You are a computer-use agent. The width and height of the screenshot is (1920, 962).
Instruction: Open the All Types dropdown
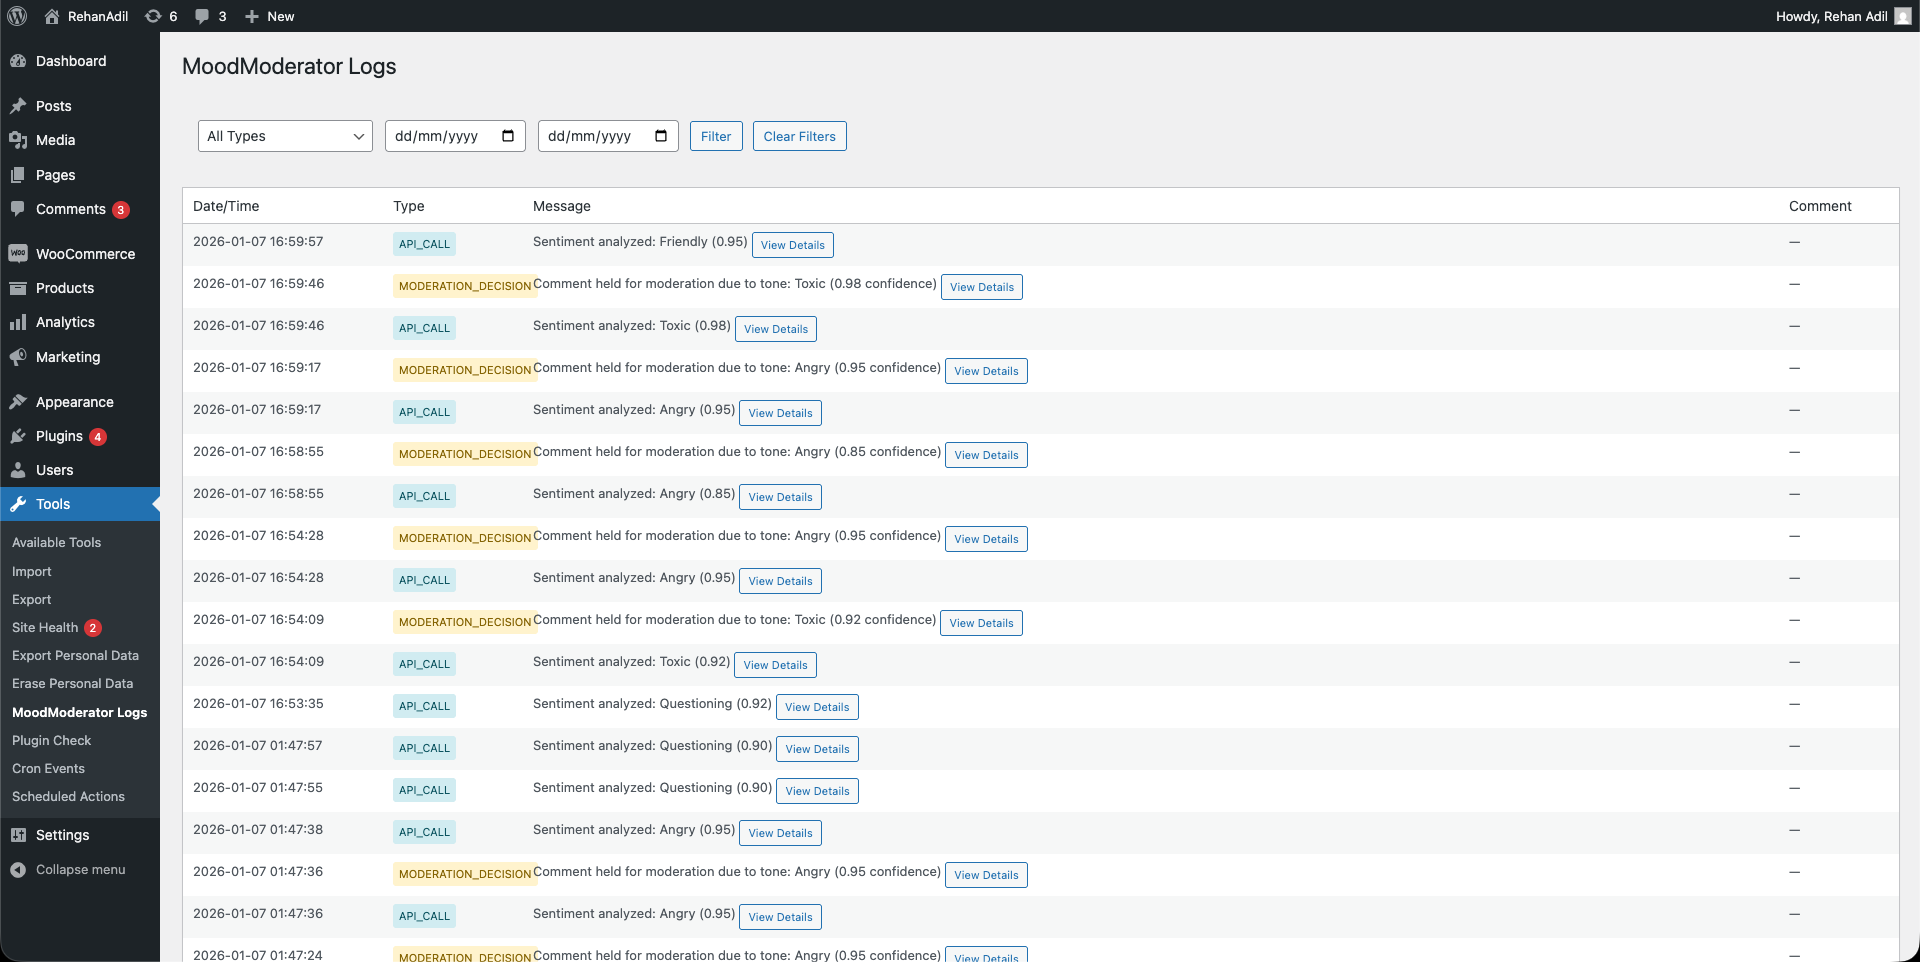285,136
